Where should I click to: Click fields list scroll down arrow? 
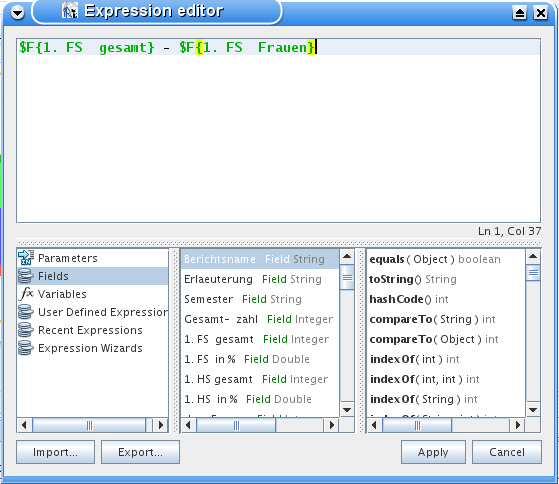pyautogui.click(x=347, y=410)
